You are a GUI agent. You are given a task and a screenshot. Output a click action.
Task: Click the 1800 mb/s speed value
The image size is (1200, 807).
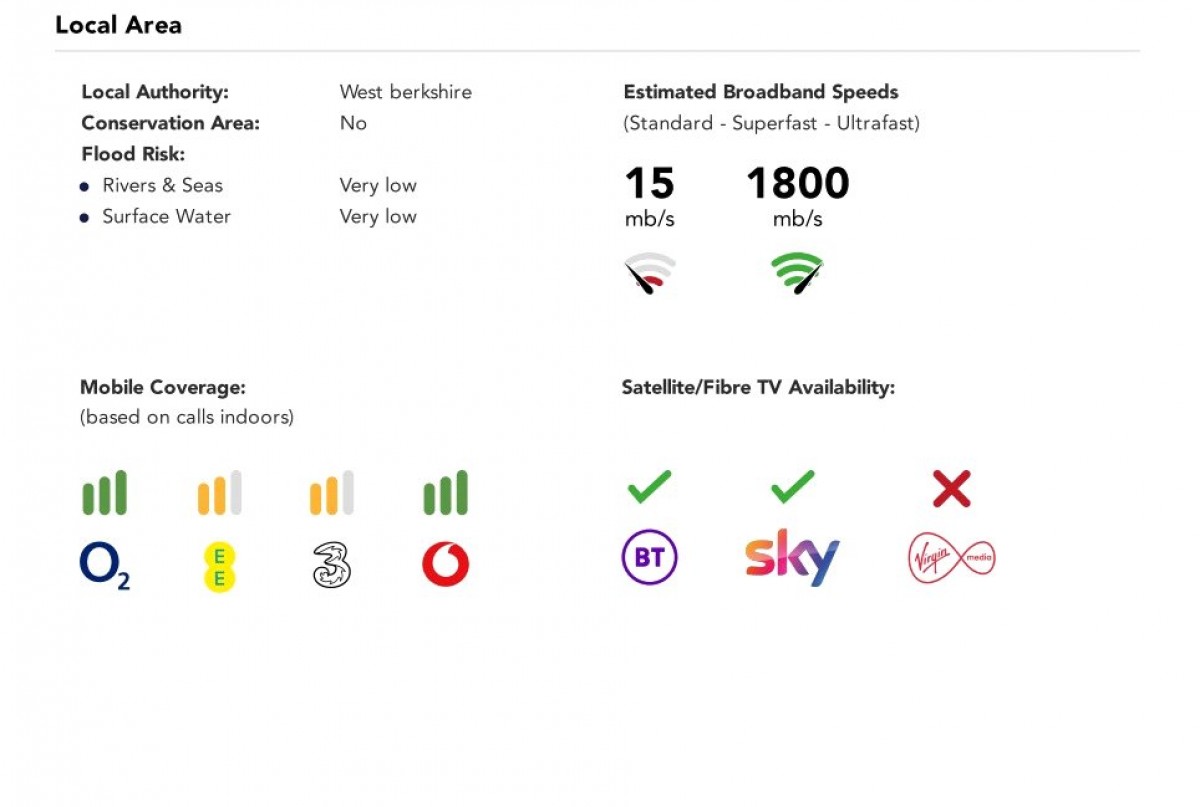point(797,184)
